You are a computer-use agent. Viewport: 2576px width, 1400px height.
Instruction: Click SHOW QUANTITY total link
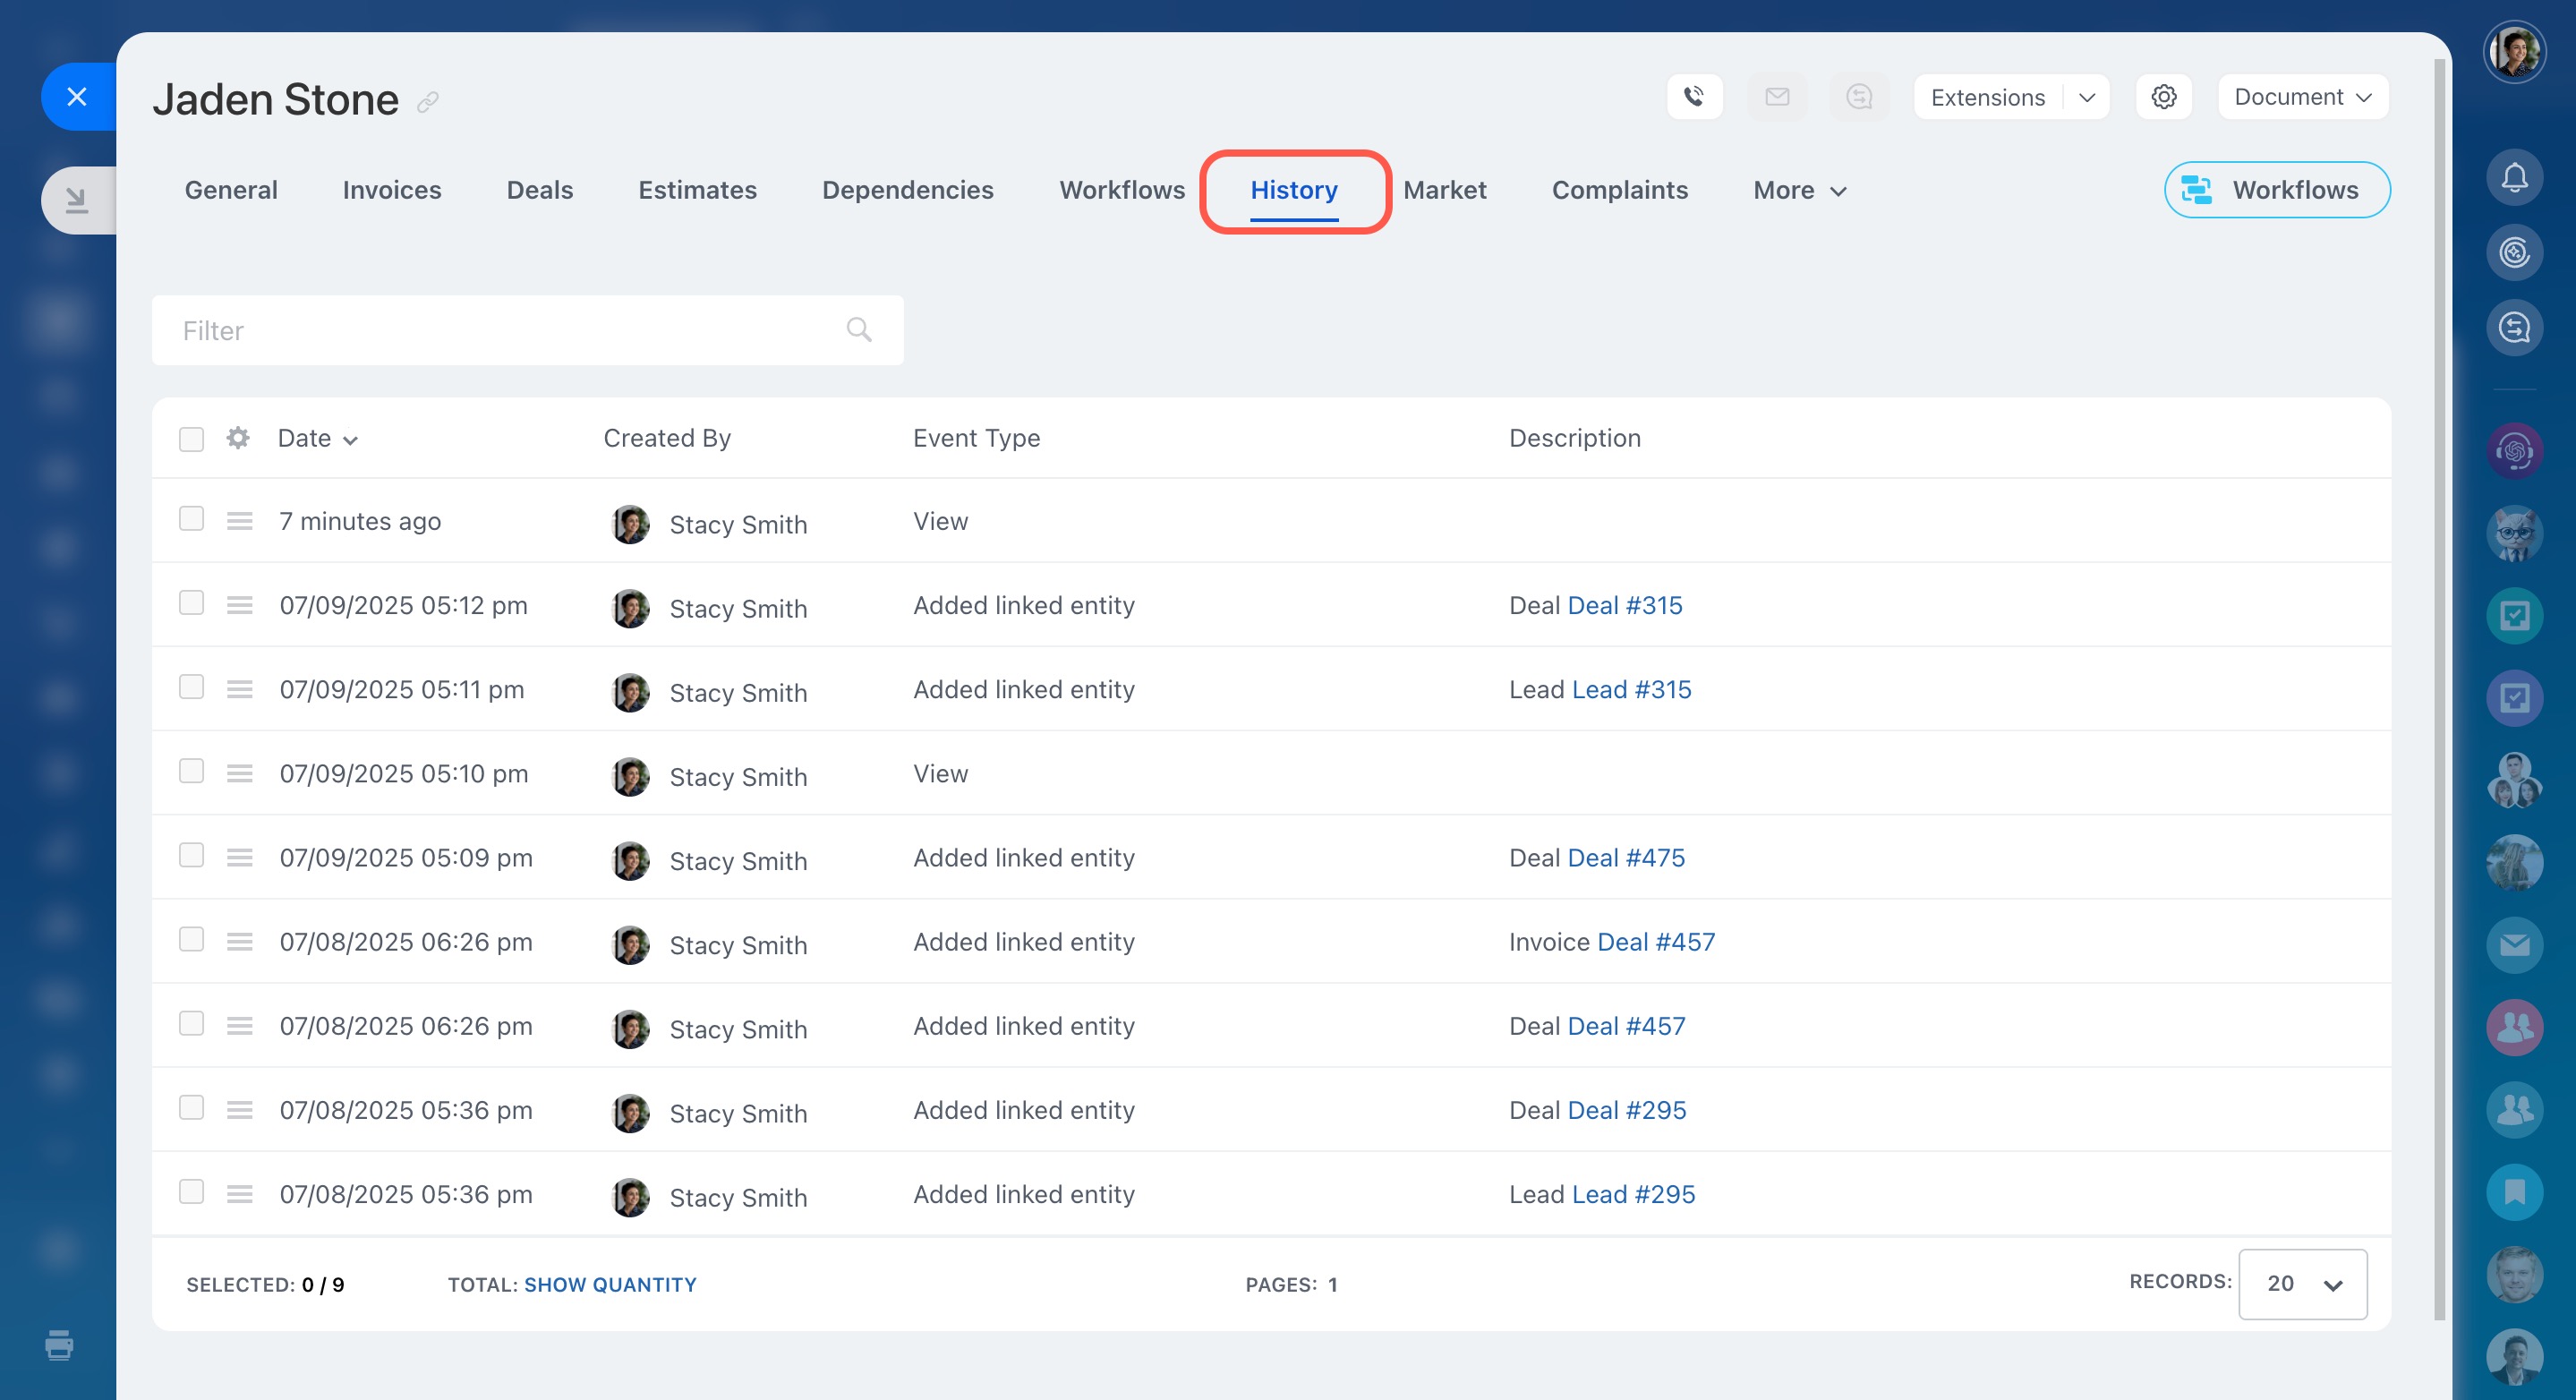tap(610, 1285)
